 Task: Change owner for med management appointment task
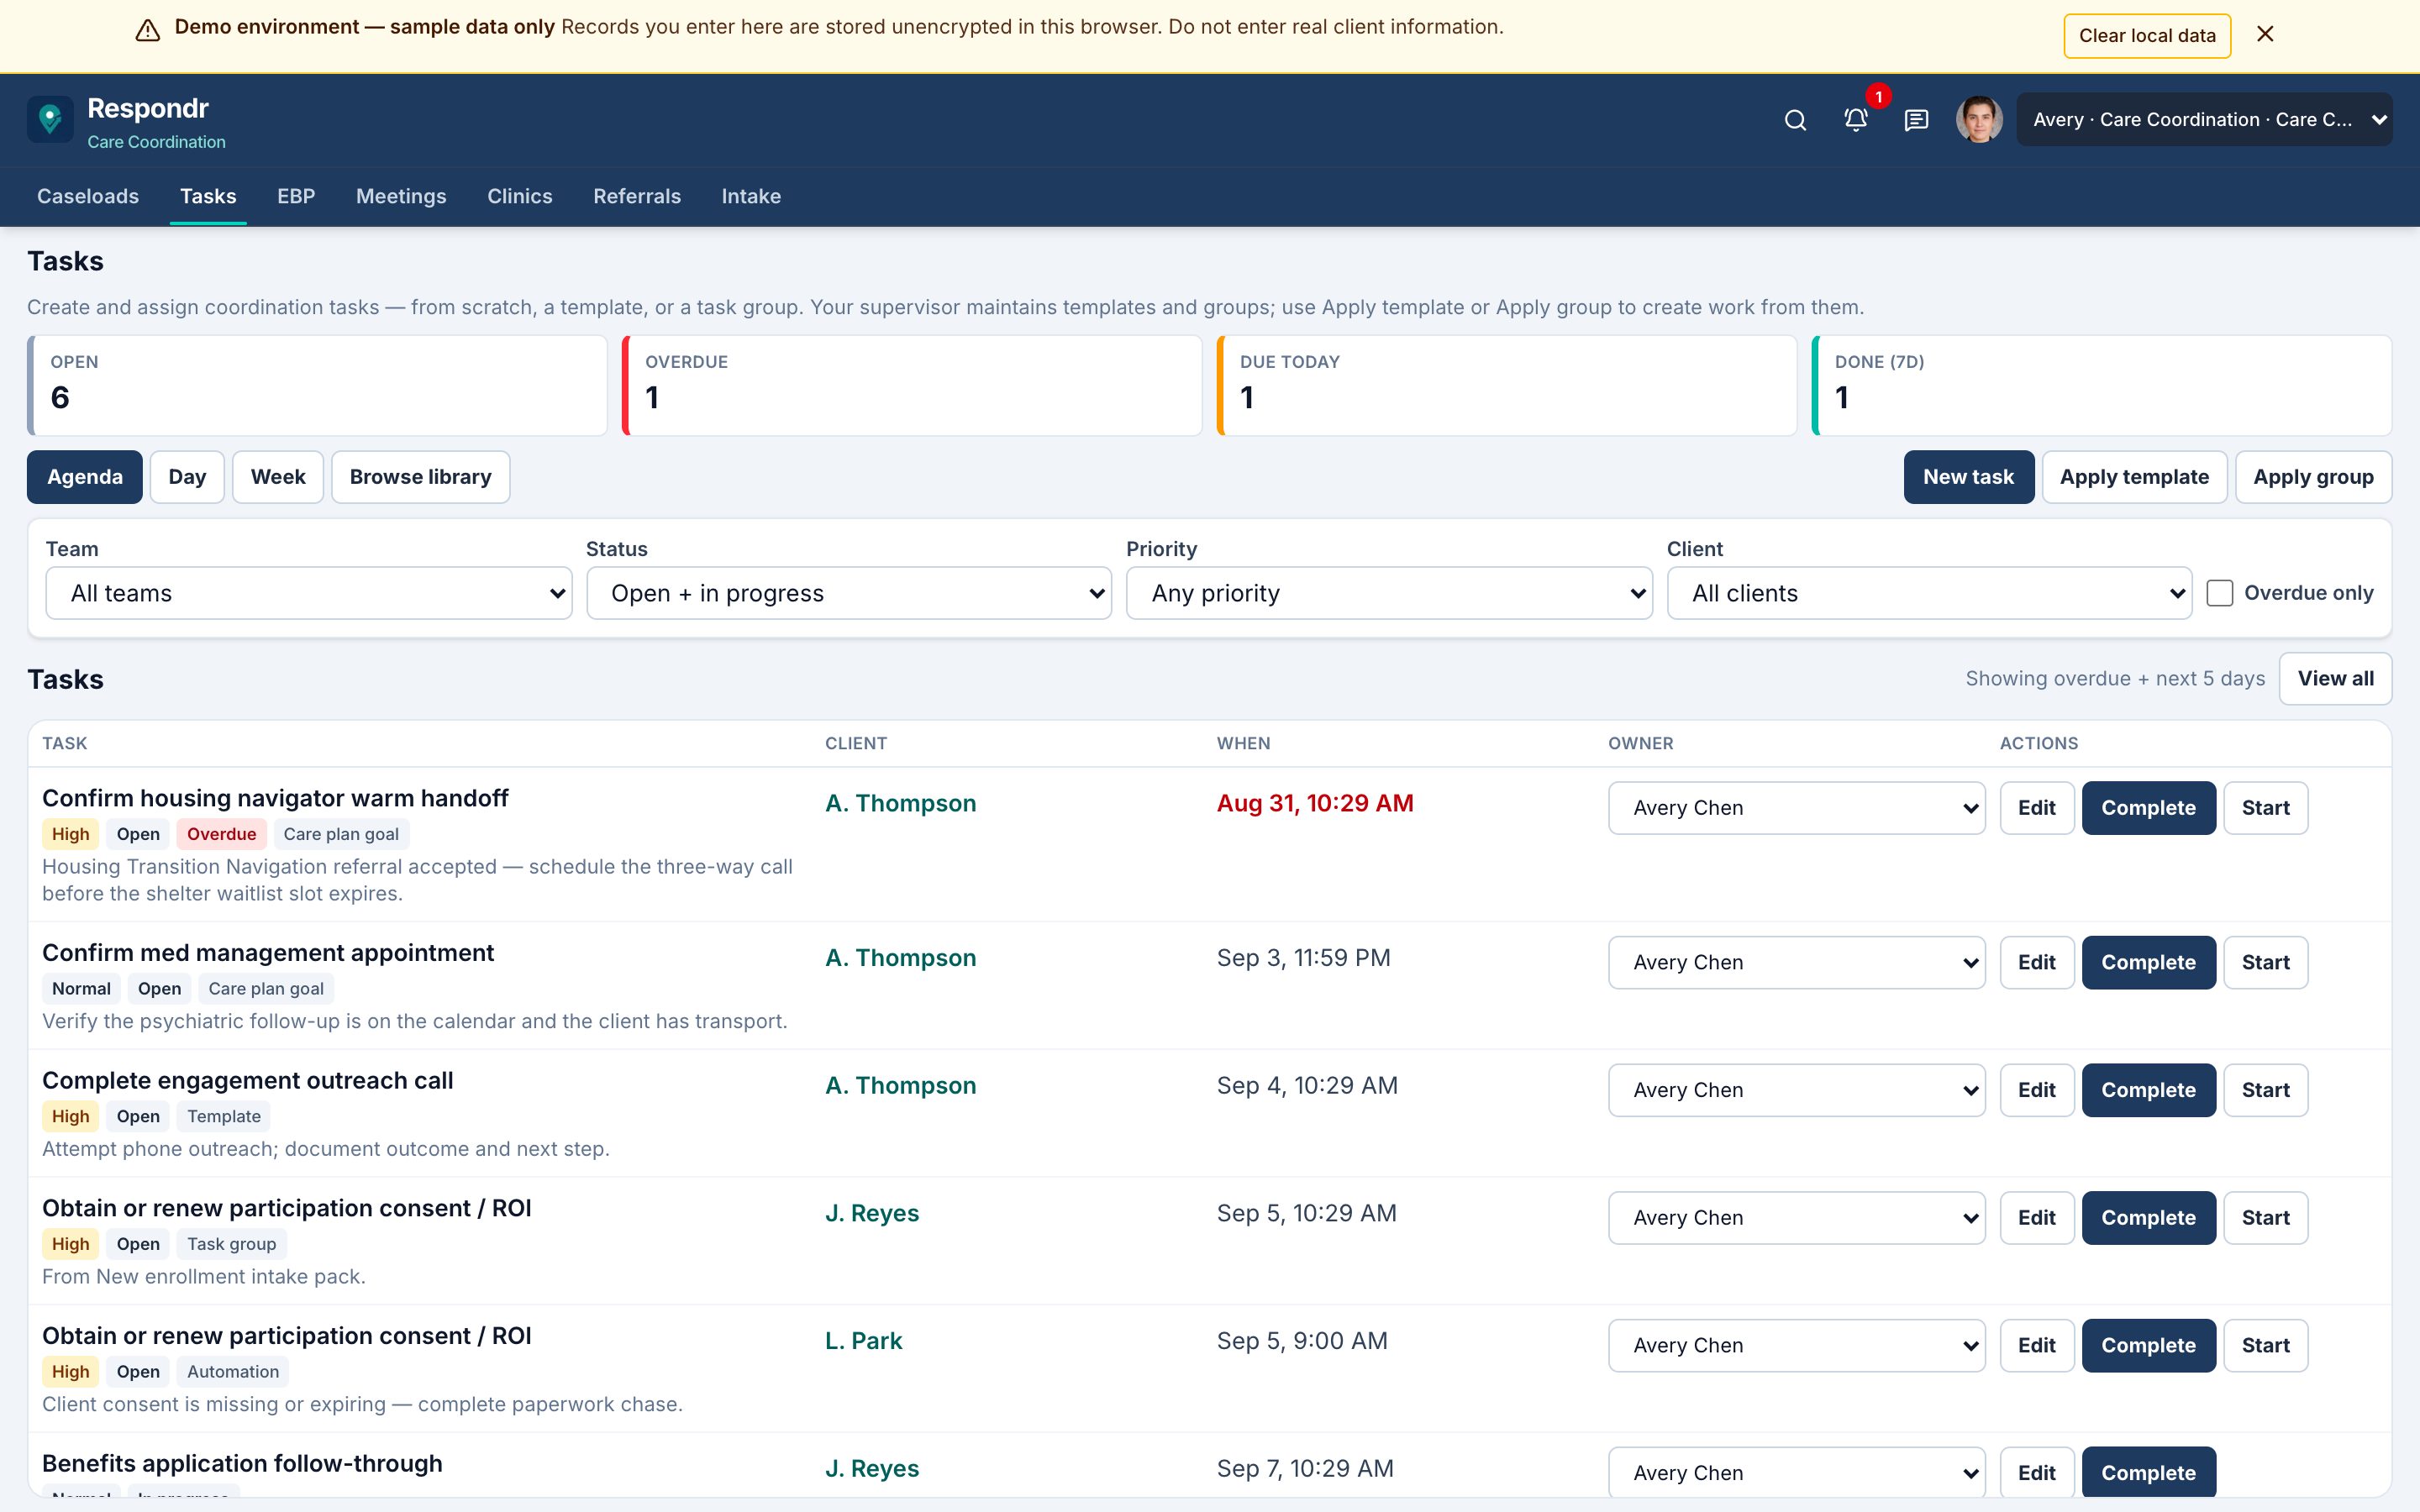(x=1796, y=962)
